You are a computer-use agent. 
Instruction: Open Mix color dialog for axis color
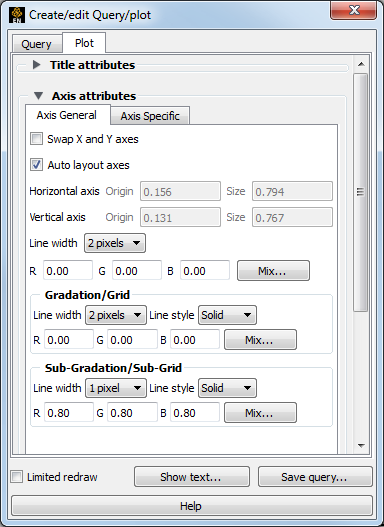(273, 271)
